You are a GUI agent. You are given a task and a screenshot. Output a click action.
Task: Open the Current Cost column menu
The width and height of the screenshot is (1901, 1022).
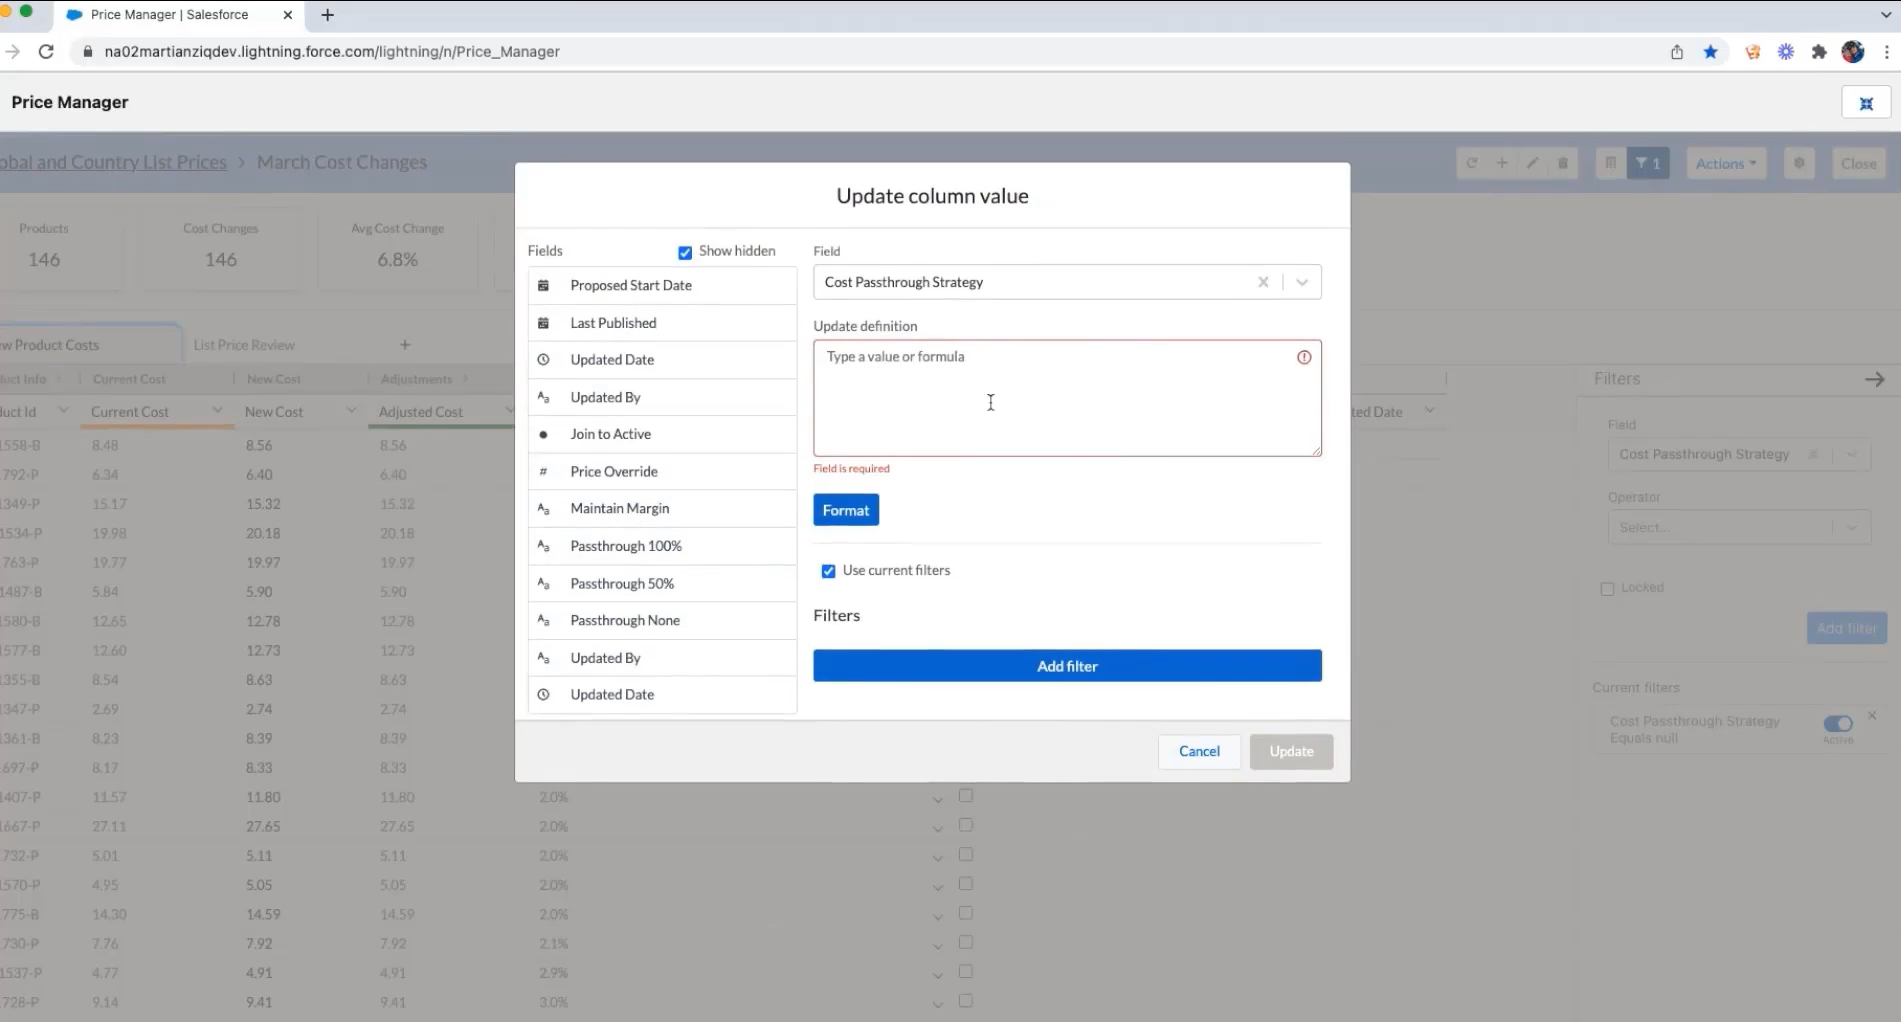(217, 411)
